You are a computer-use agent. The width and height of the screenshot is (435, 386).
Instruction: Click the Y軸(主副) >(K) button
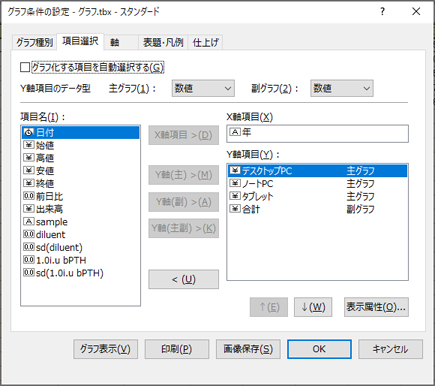(x=184, y=228)
